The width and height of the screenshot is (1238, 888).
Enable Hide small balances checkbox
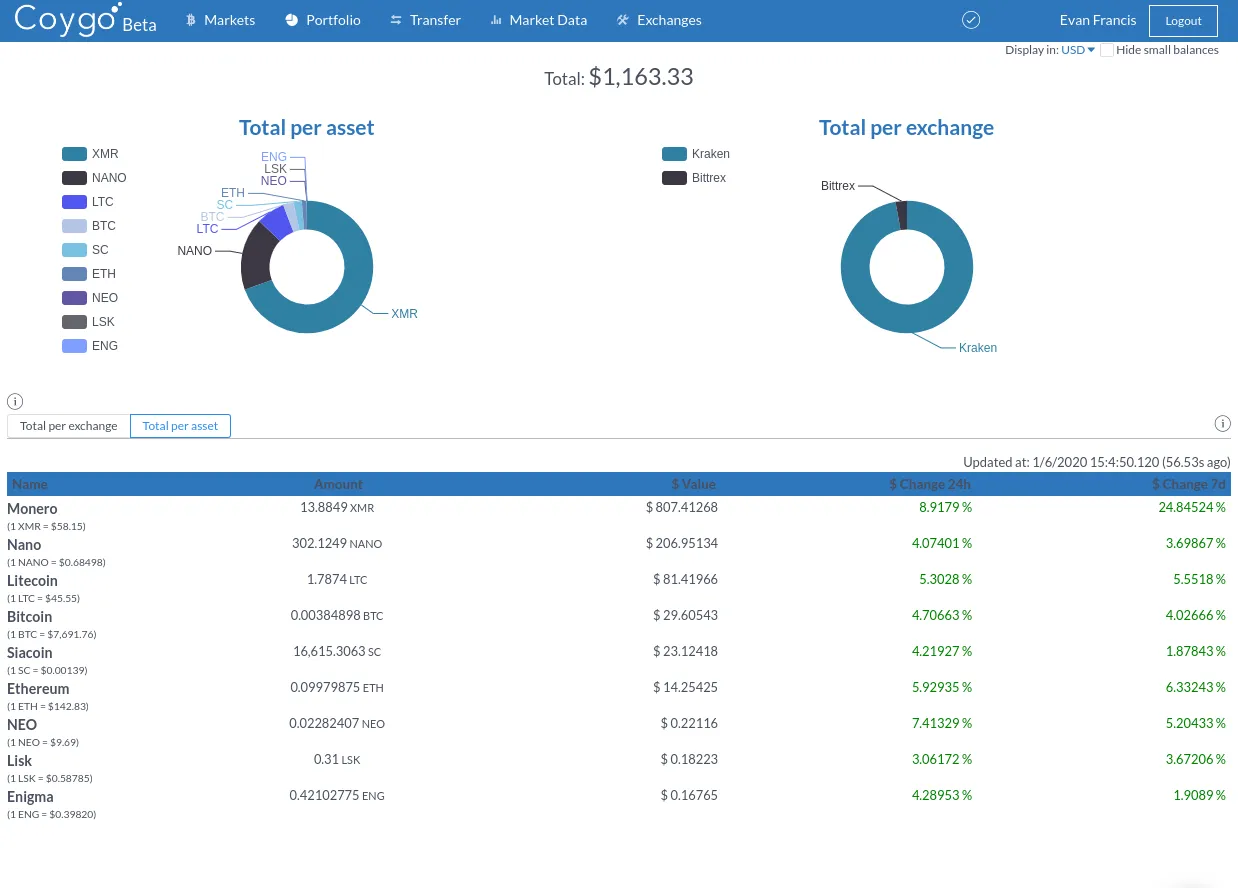pyautogui.click(x=1107, y=50)
